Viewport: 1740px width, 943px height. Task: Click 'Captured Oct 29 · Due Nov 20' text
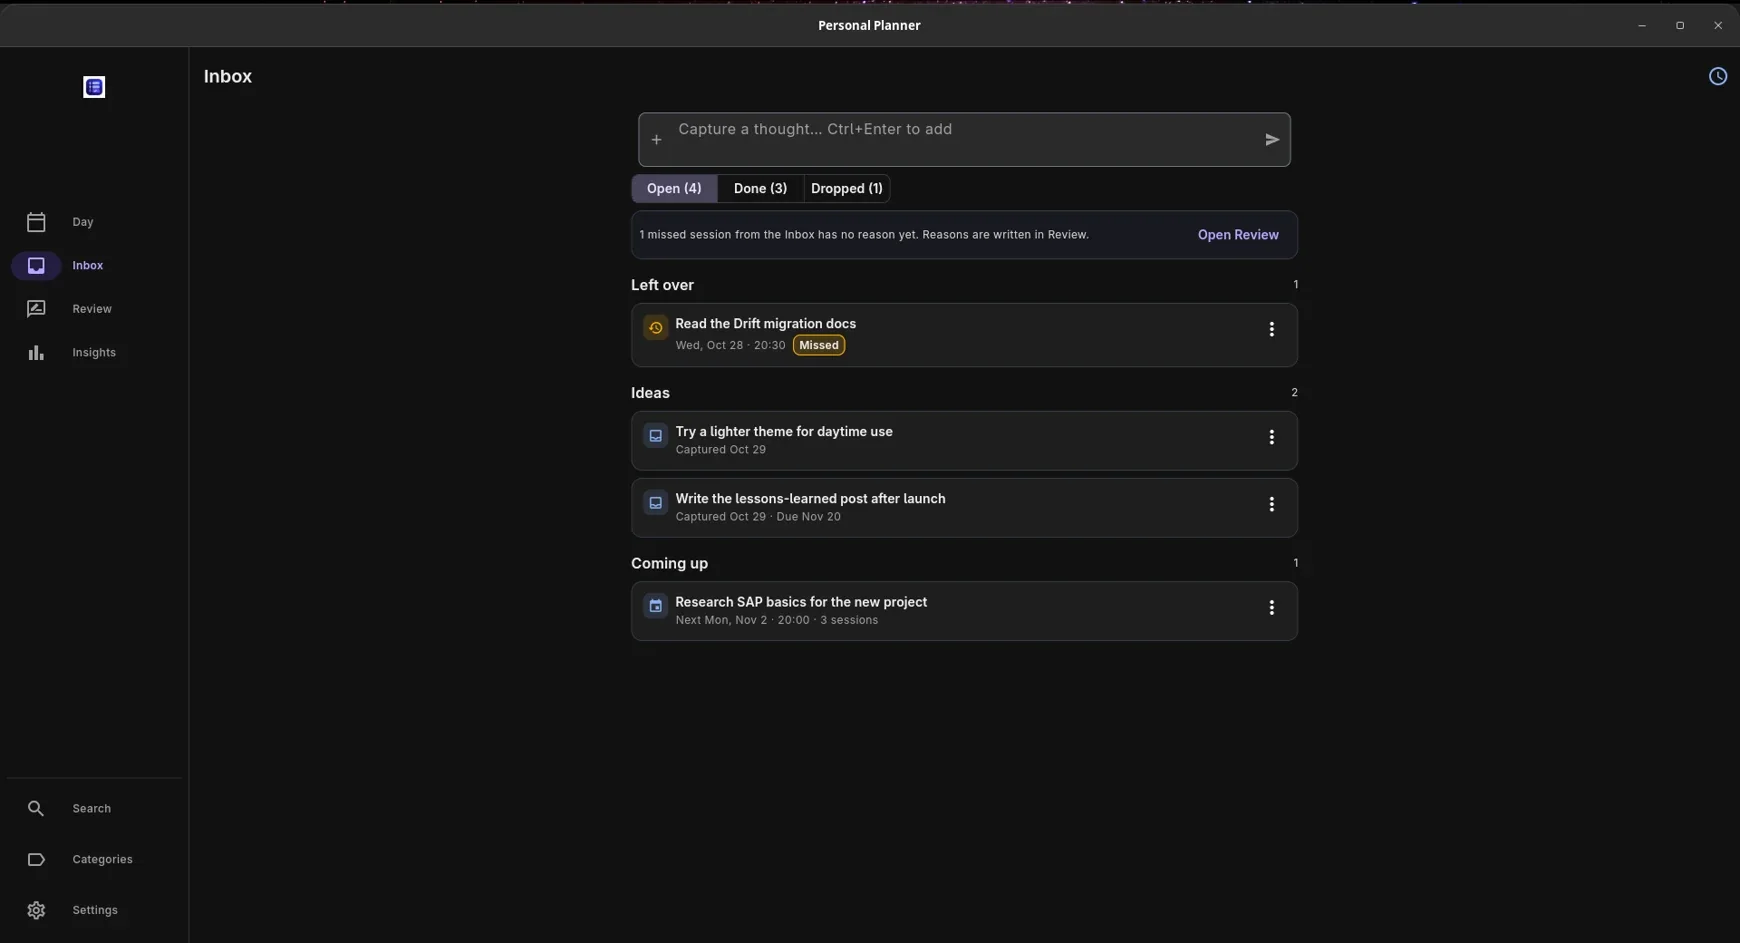tap(758, 517)
